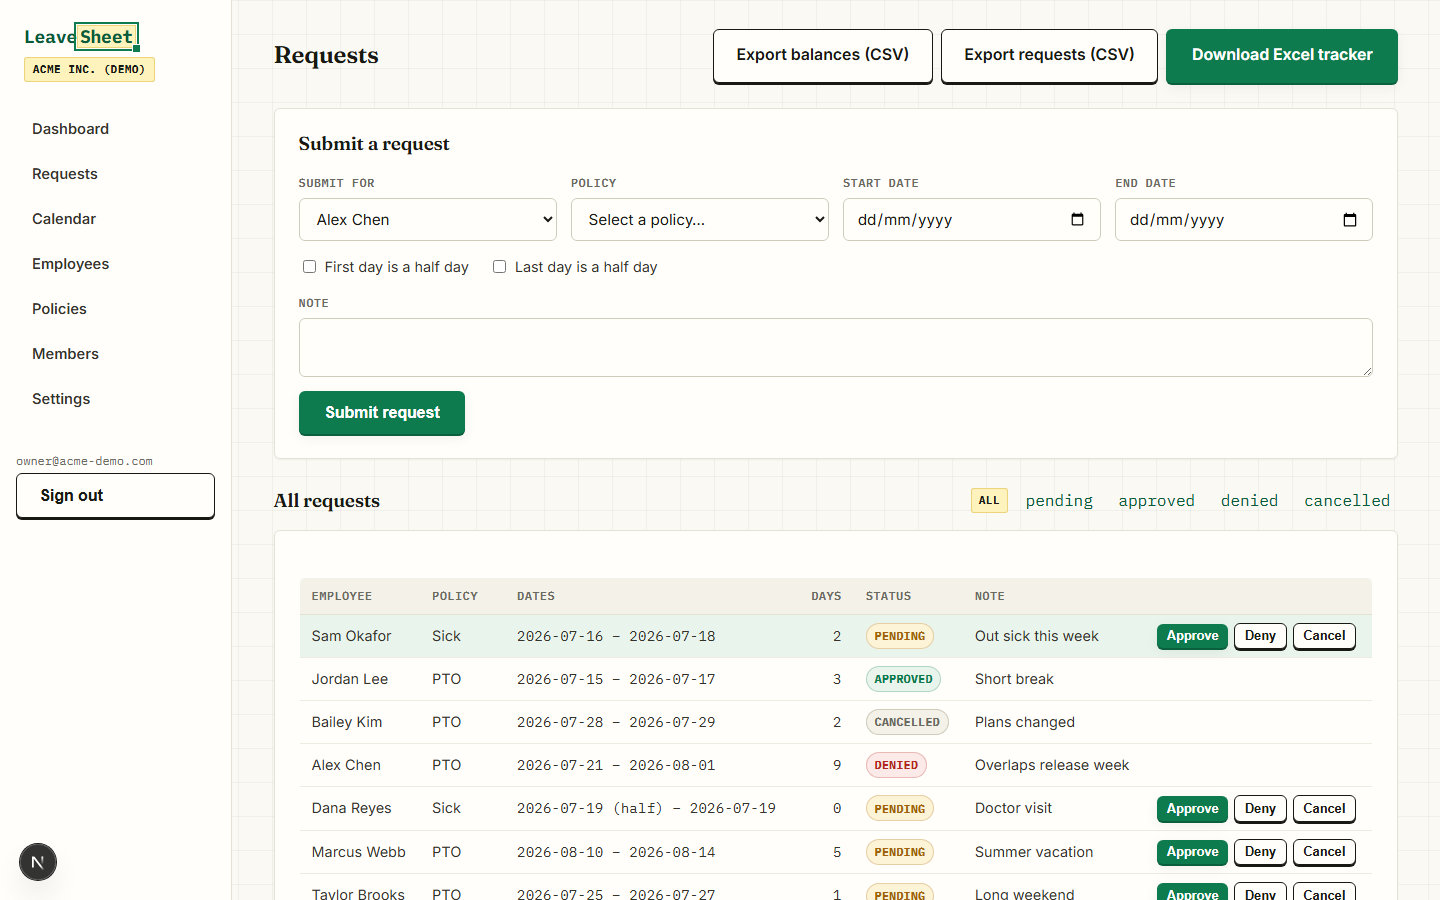
Task: Click into the End date field
Action: coord(1244,220)
